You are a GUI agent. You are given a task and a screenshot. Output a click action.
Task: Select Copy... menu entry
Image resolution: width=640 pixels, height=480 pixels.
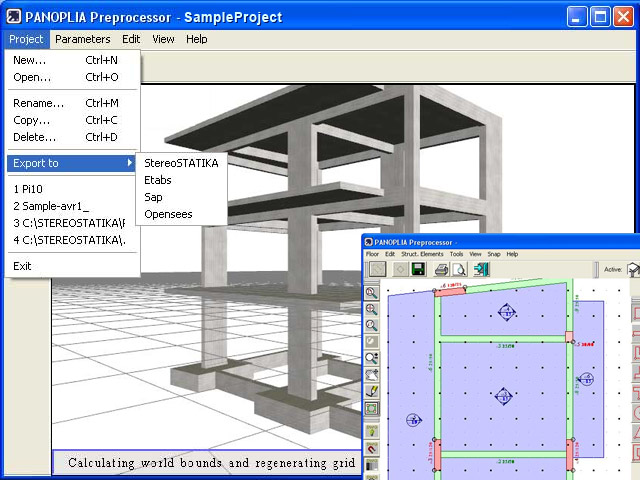pyautogui.click(x=72, y=120)
